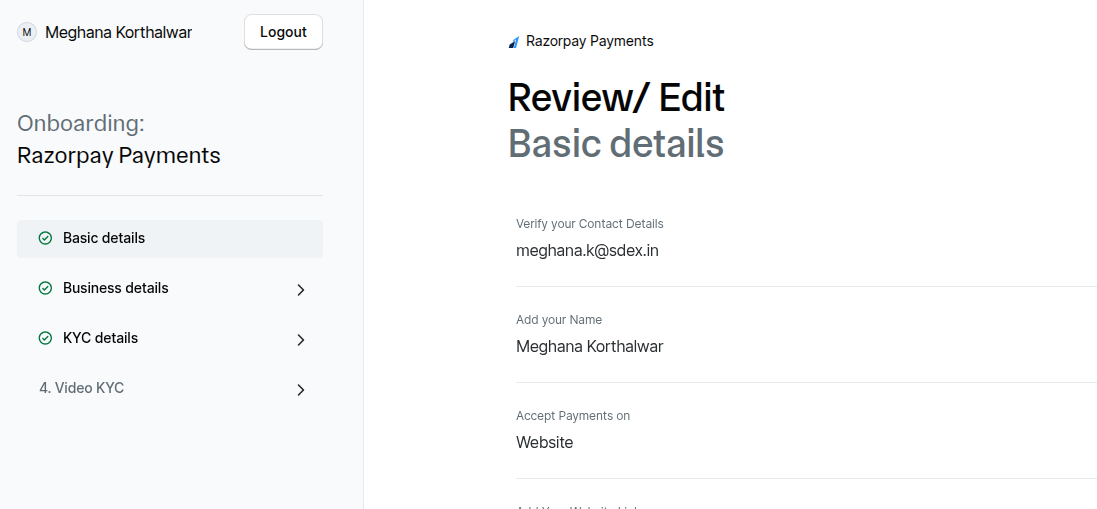
Task: Click the user avatar "M" icon
Action: [x=27, y=32]
